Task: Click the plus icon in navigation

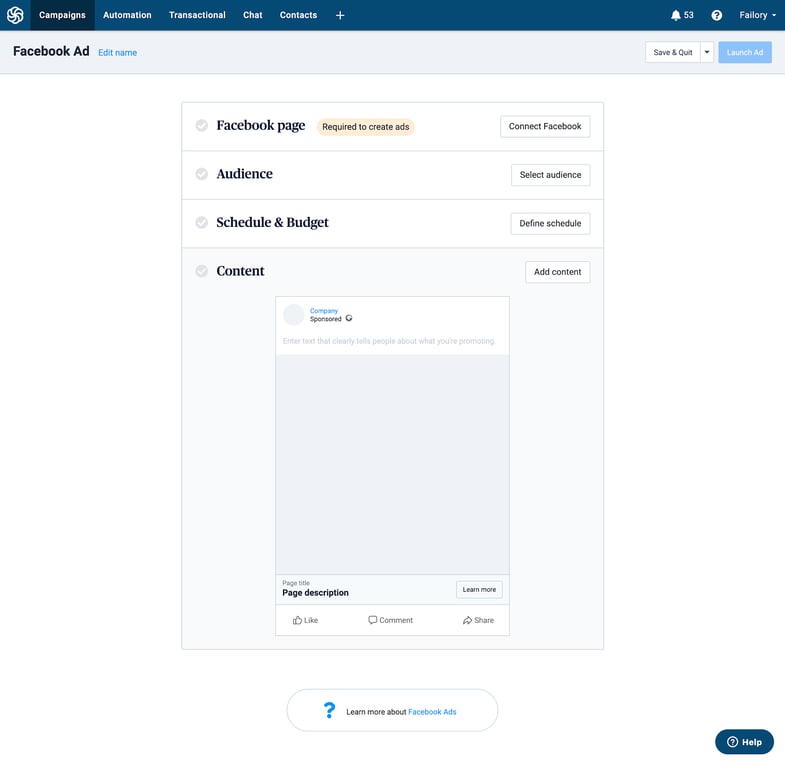Action: click(340, 16)
